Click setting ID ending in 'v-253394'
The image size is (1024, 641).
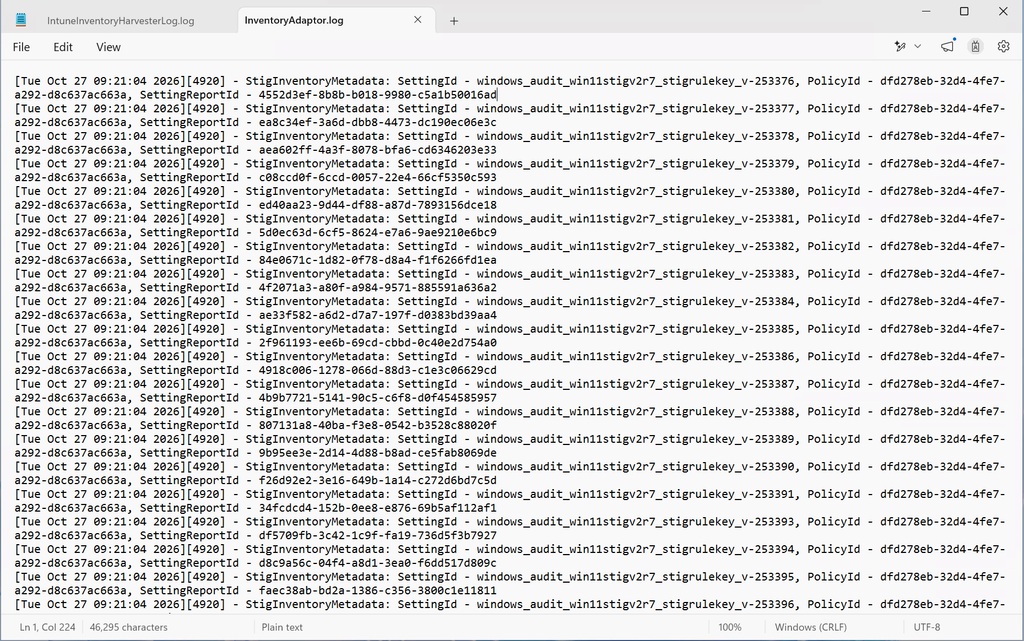(x=635, y=549)
